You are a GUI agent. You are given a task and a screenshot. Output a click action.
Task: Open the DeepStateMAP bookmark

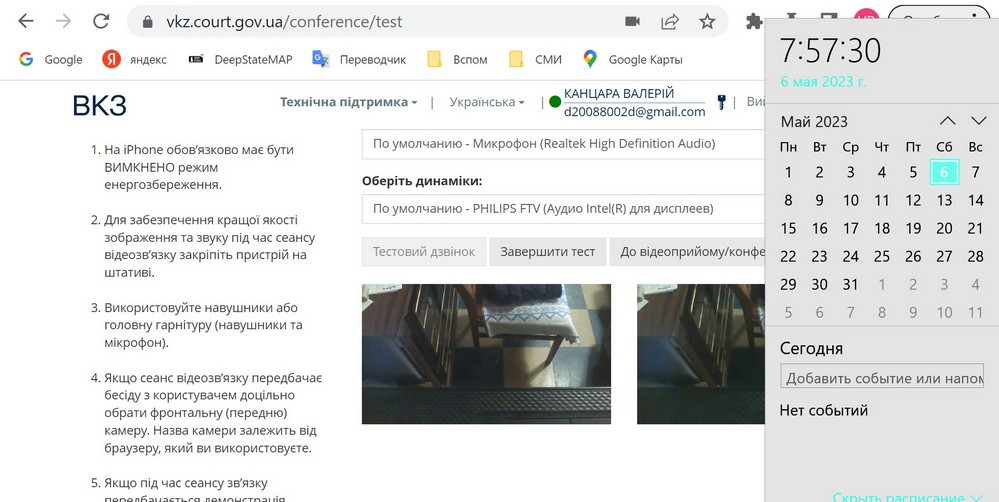coord(240,59)
